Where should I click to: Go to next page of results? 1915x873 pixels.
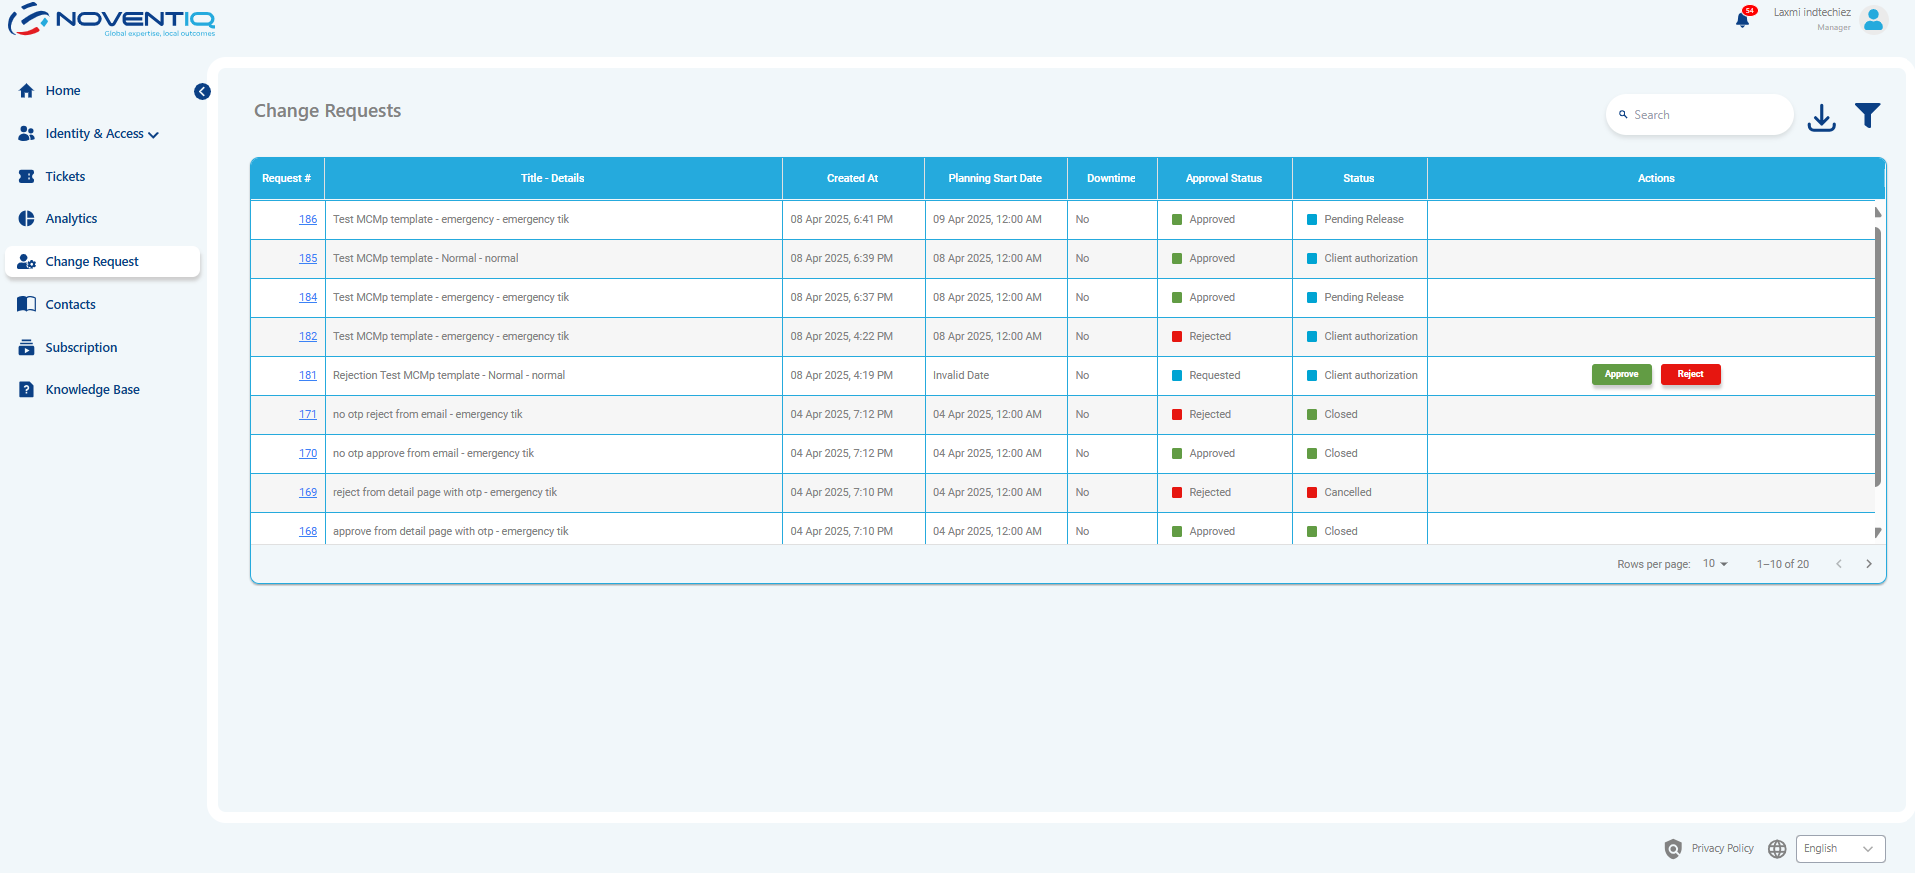1868,564
